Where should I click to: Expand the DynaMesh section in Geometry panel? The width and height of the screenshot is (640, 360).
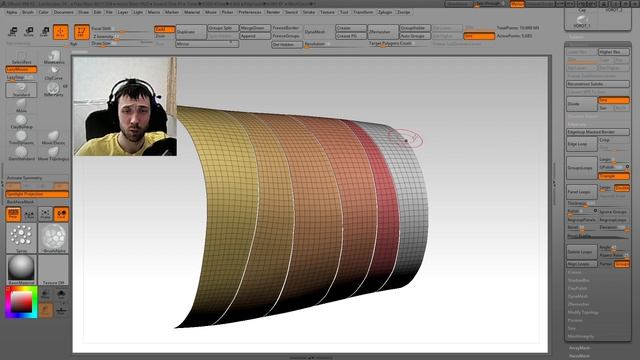[x=578, y=296]
